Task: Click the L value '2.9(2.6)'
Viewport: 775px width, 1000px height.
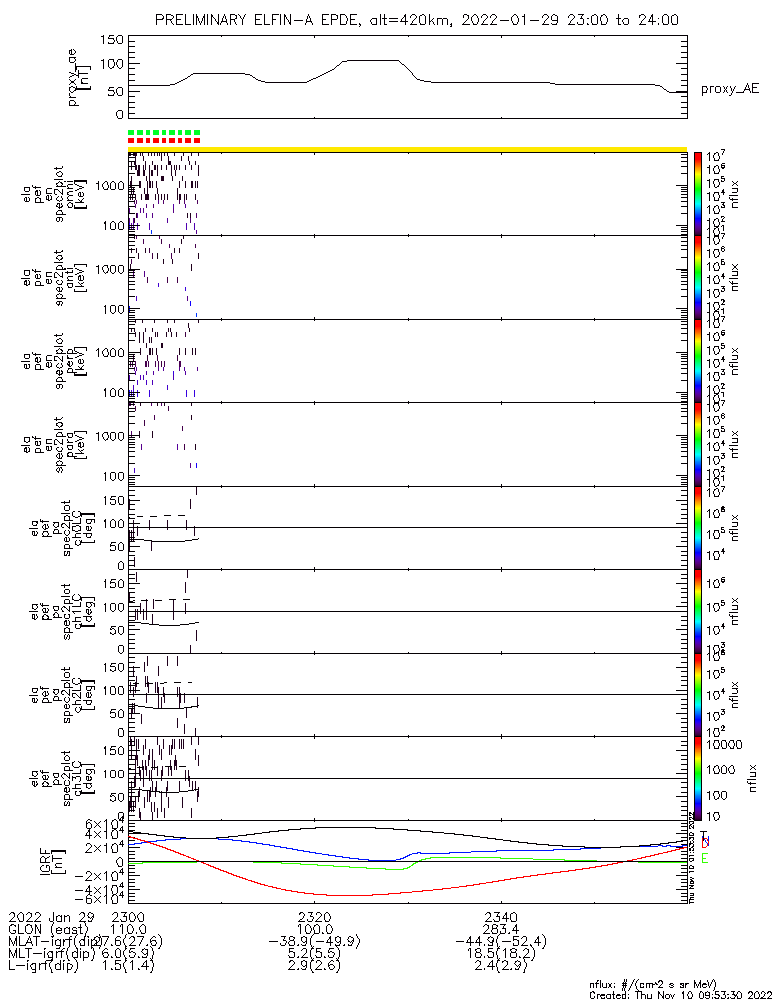Action: 315,966
